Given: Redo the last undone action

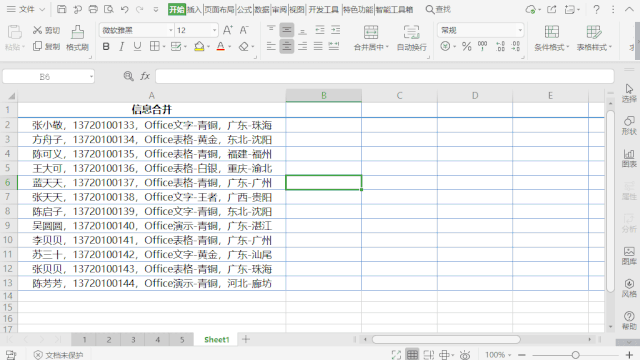Looking at the screenshot, I should coord(140,9).
